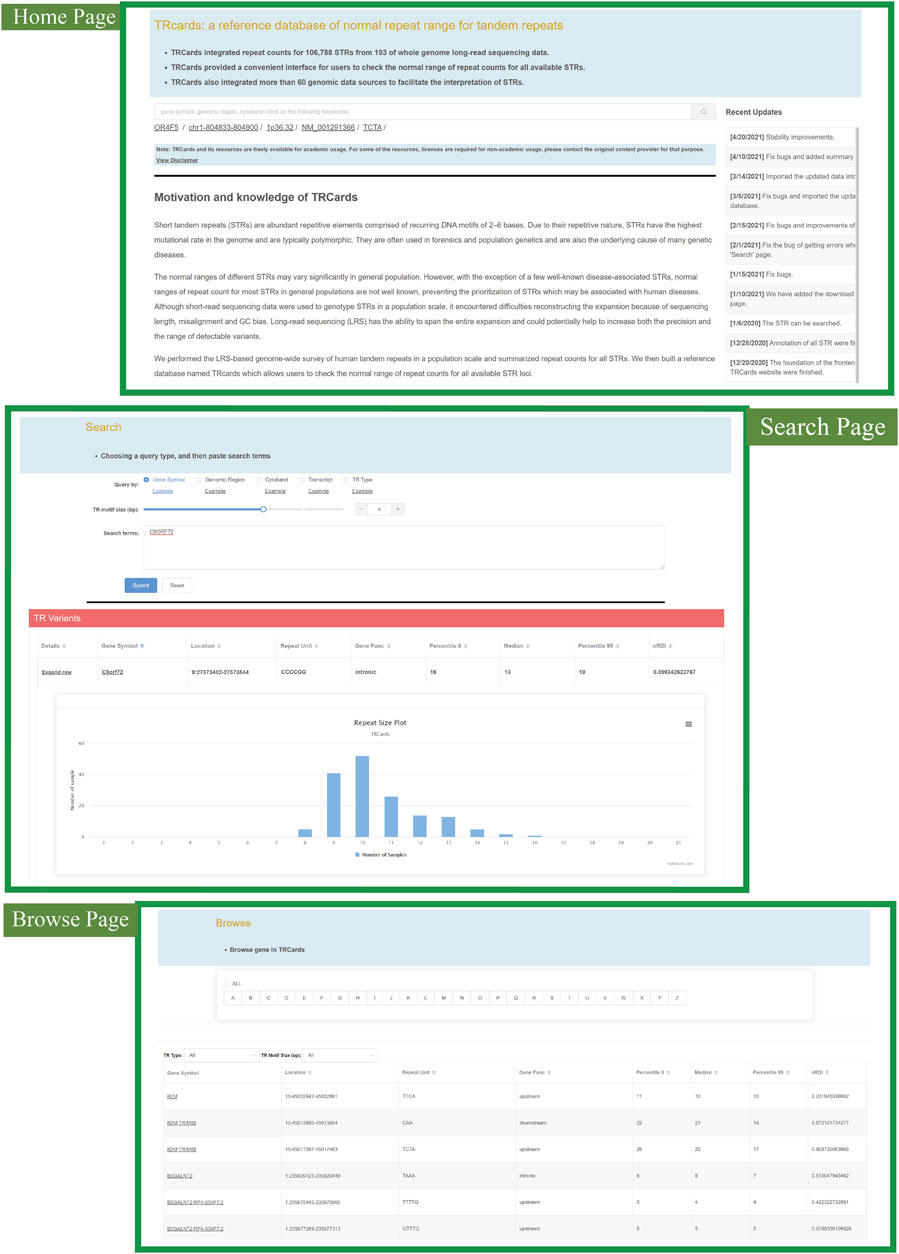This screenshot has height=1254, width=899.
Task: Open the TR Motif Size (bp) dropdown
Action: point(342,1054)
